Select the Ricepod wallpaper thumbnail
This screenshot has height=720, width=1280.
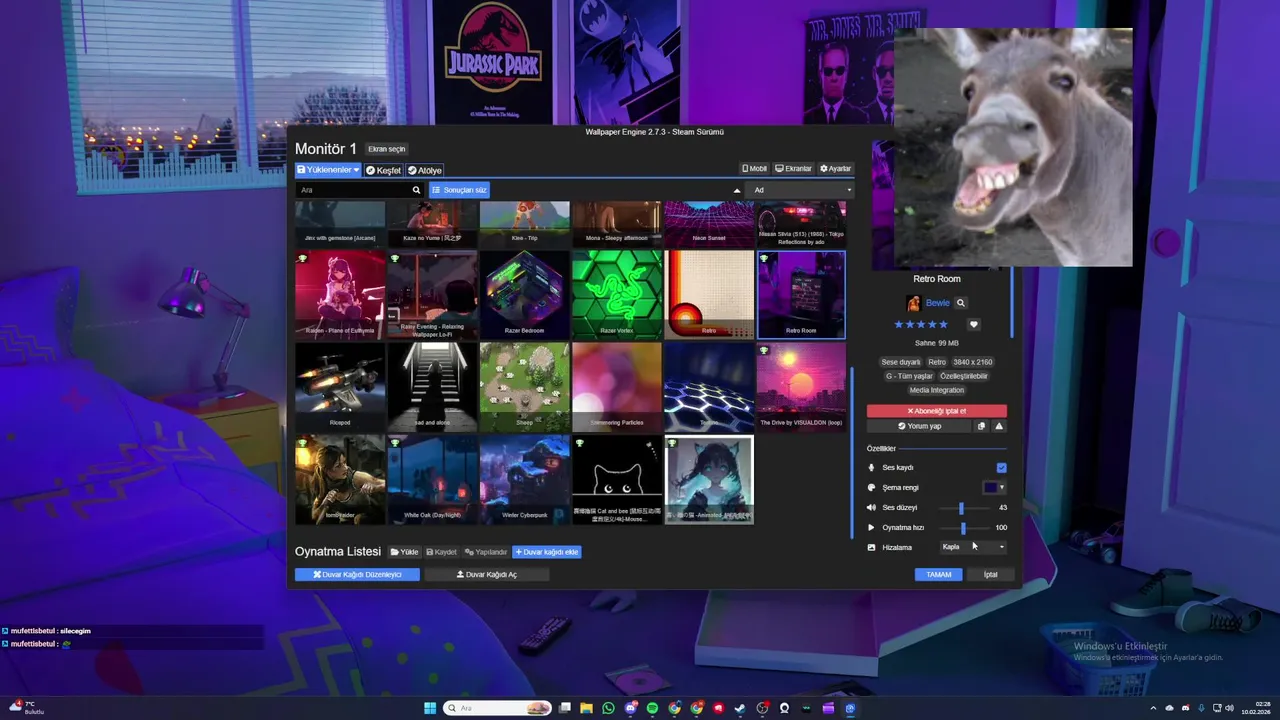[x=340, y=386]
